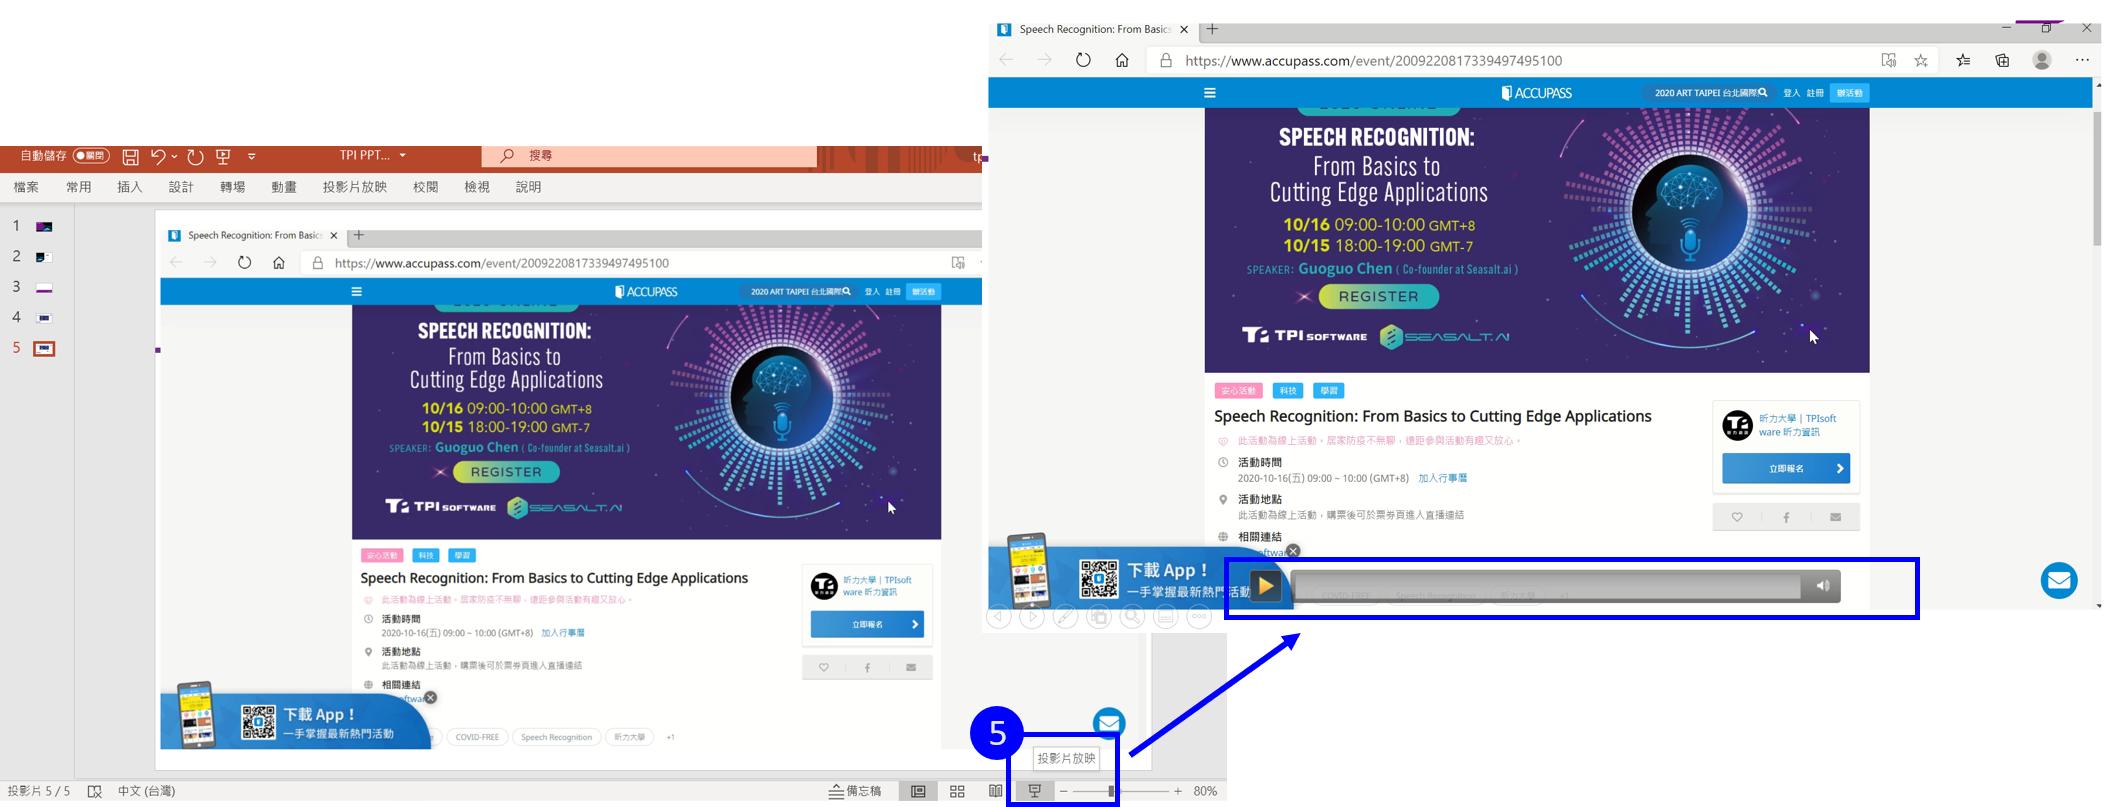Open the 校閱 Review ribbon tab
This screenshot has width=2110, height=807.
point(425,187)
